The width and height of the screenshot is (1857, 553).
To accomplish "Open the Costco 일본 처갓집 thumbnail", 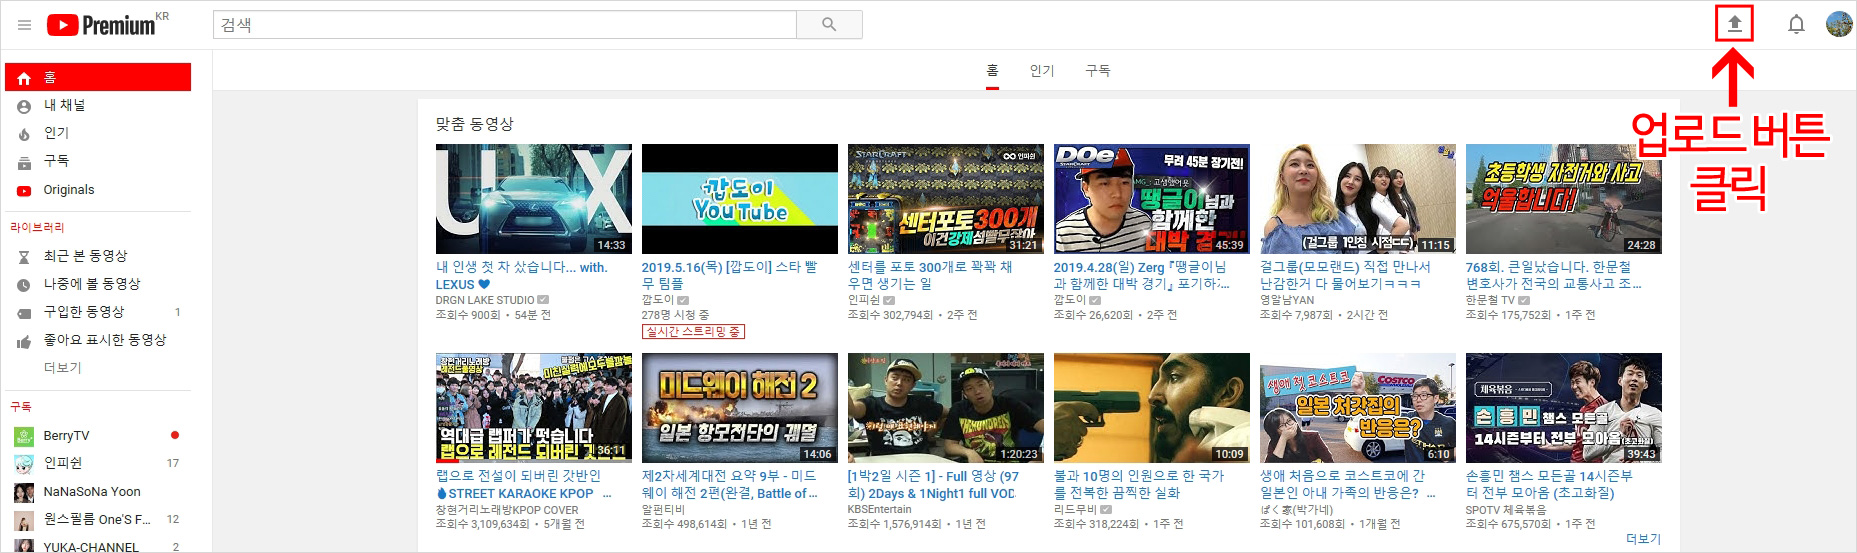I will (x=1357, y=407).
